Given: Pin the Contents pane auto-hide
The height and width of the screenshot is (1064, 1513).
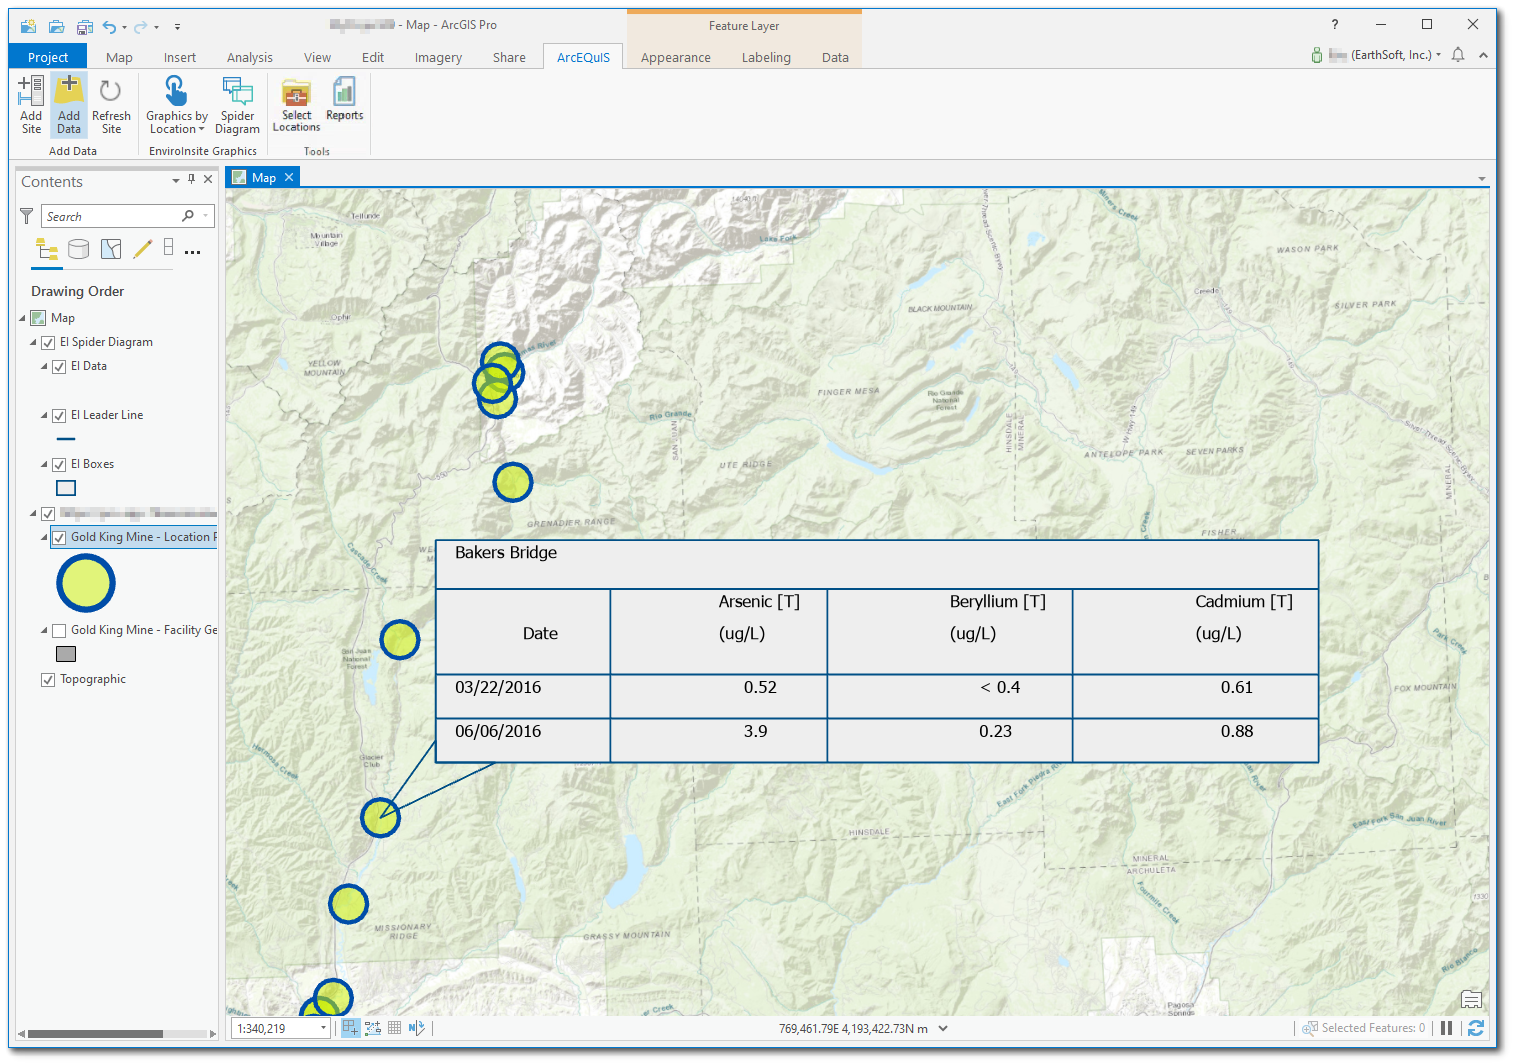Looking at the screenshot, I should click(x=192, y=180).
